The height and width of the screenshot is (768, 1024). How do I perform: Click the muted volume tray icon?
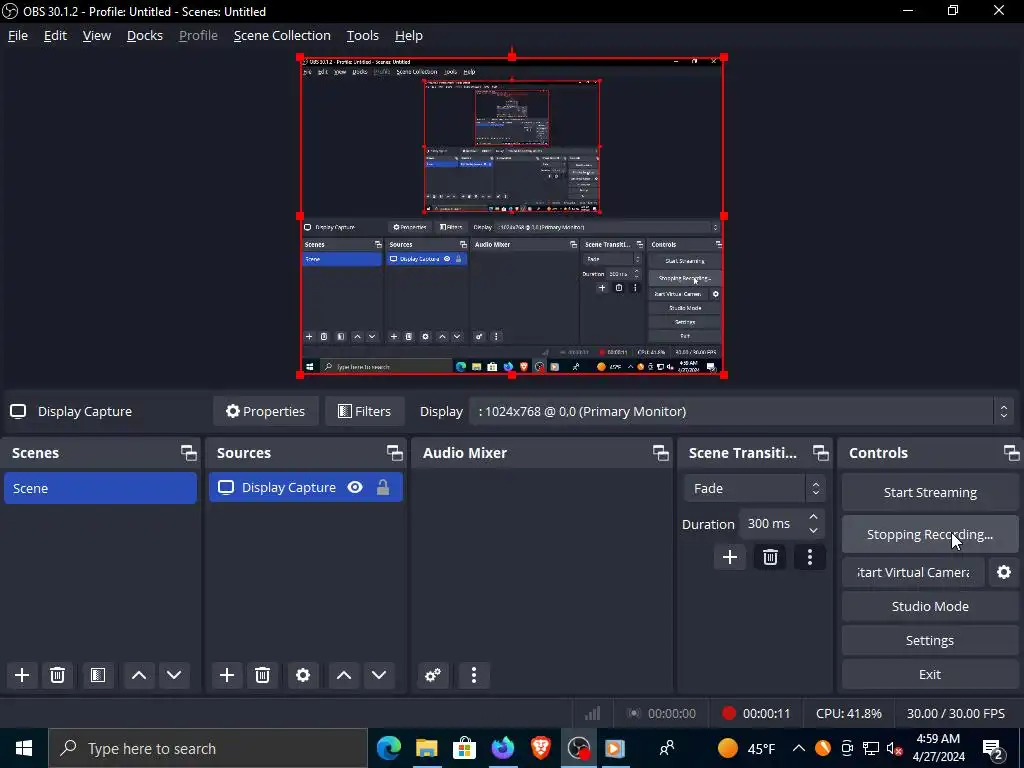click(894, 748)
